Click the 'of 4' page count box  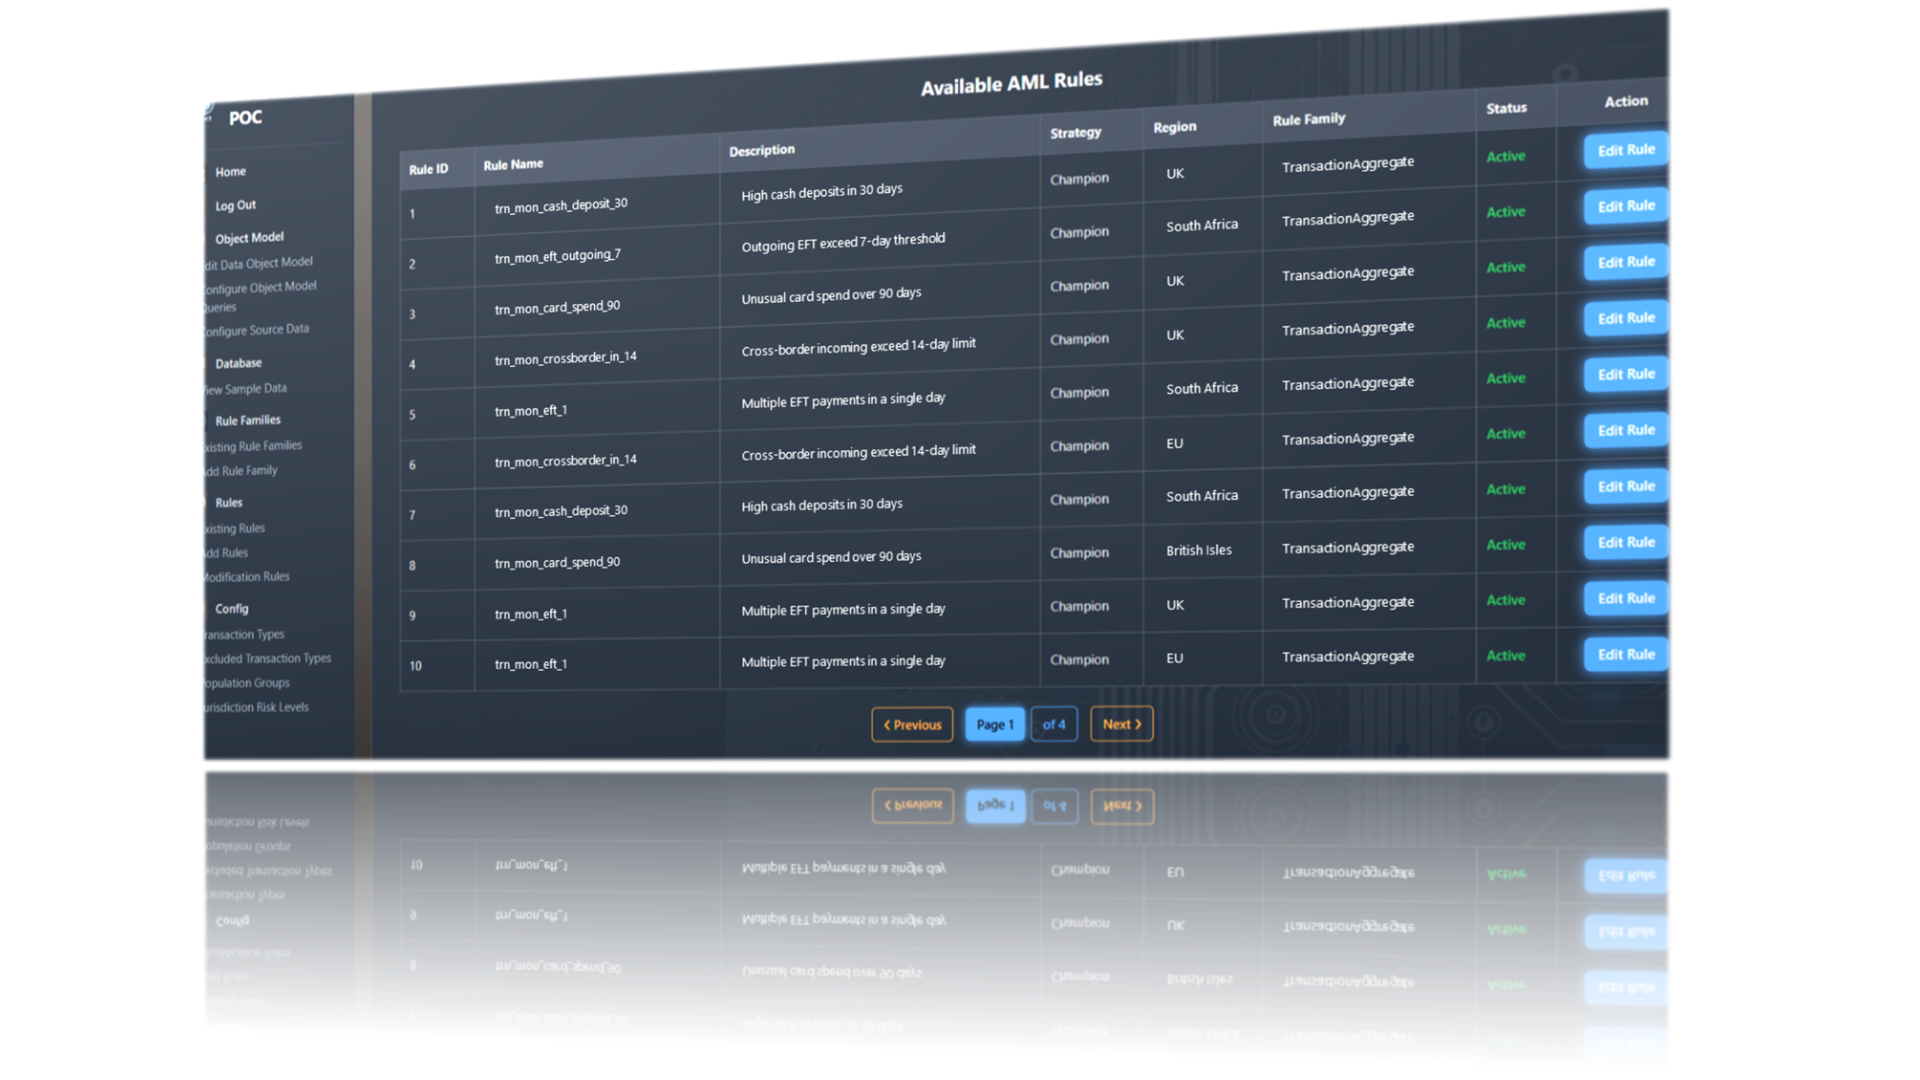[1054, 725]
